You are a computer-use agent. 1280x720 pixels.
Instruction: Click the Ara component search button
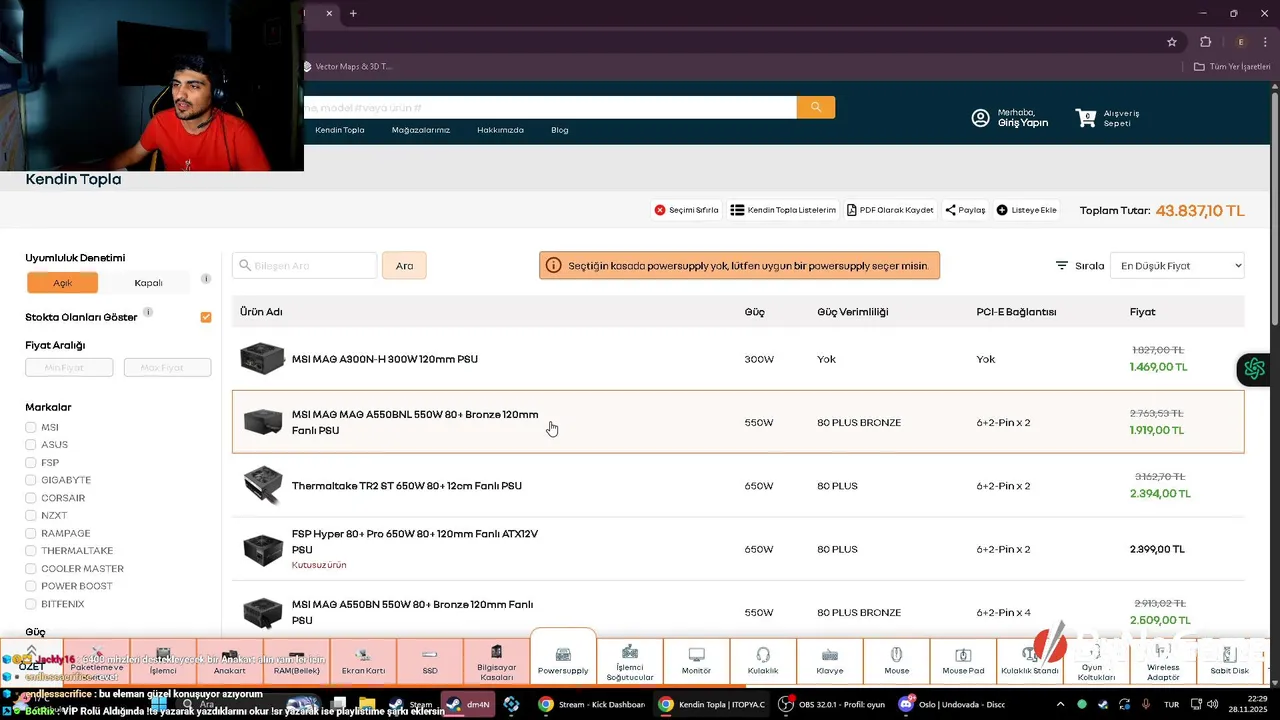[404, 266]
